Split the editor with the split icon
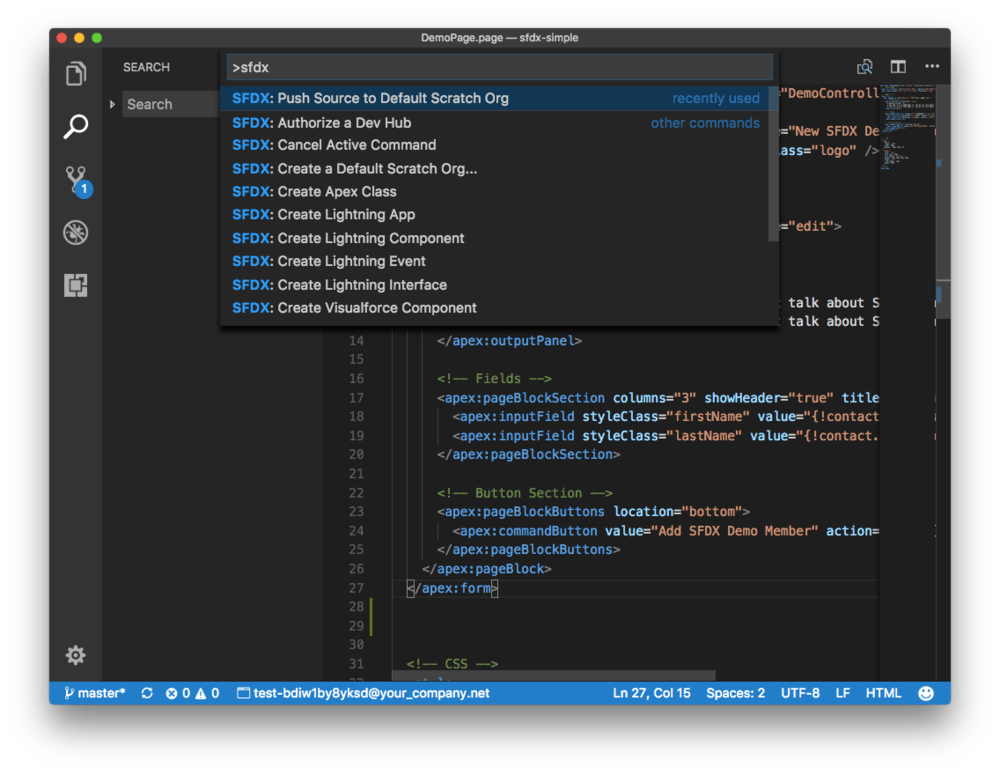Viewport: 1000px width, 775px height. pos(898,66)
